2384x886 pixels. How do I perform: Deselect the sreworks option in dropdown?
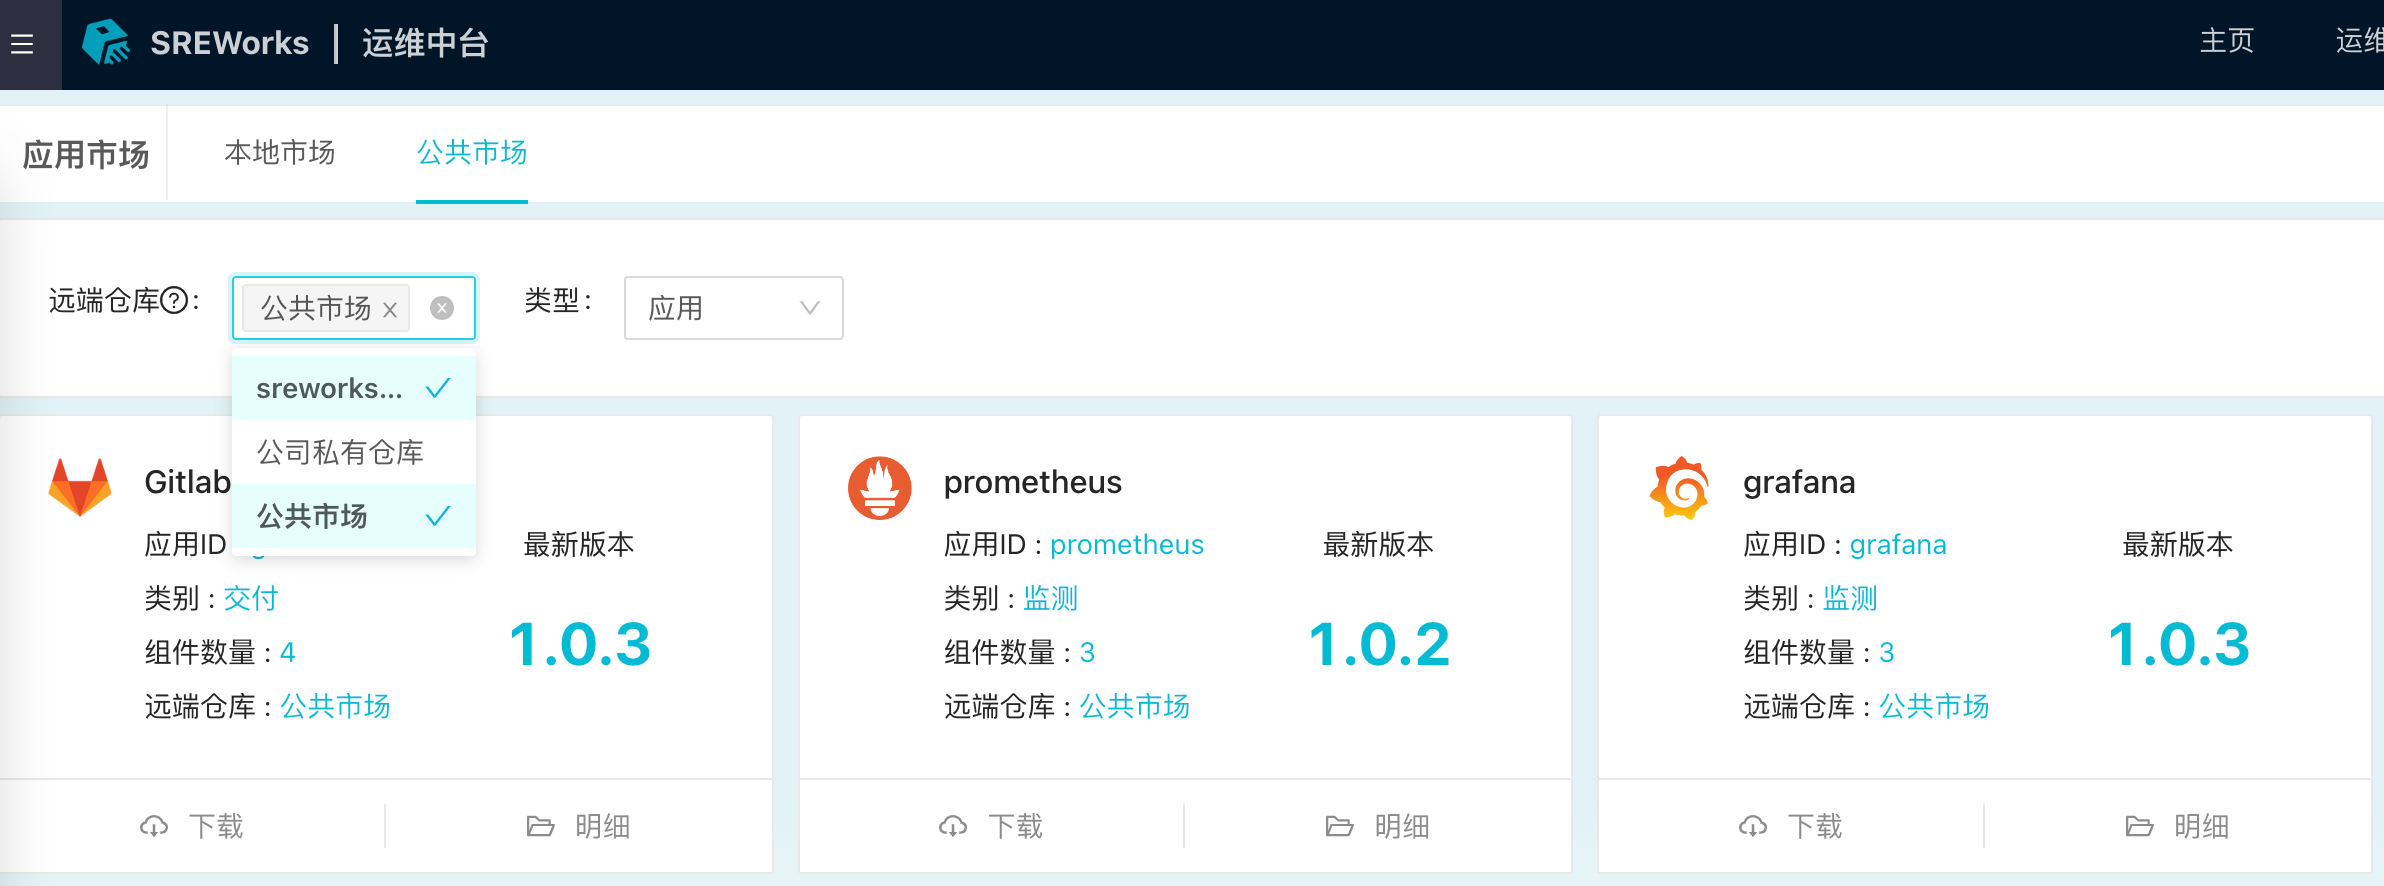353,388
